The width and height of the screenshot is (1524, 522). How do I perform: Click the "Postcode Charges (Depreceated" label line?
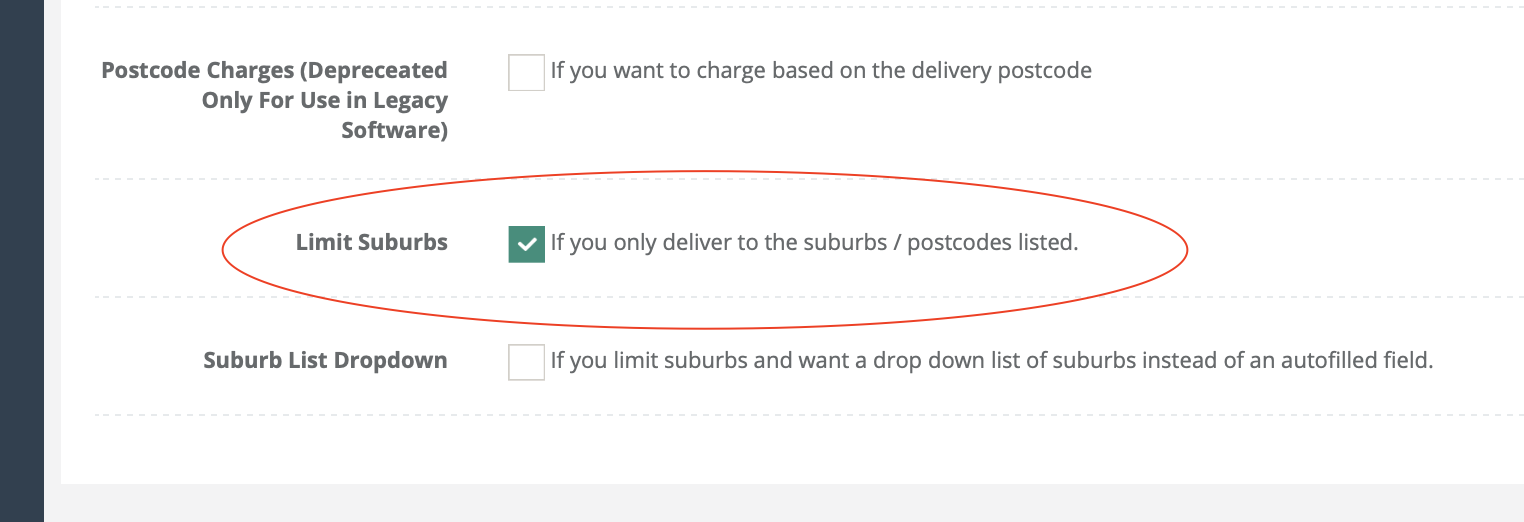point(274,71)
